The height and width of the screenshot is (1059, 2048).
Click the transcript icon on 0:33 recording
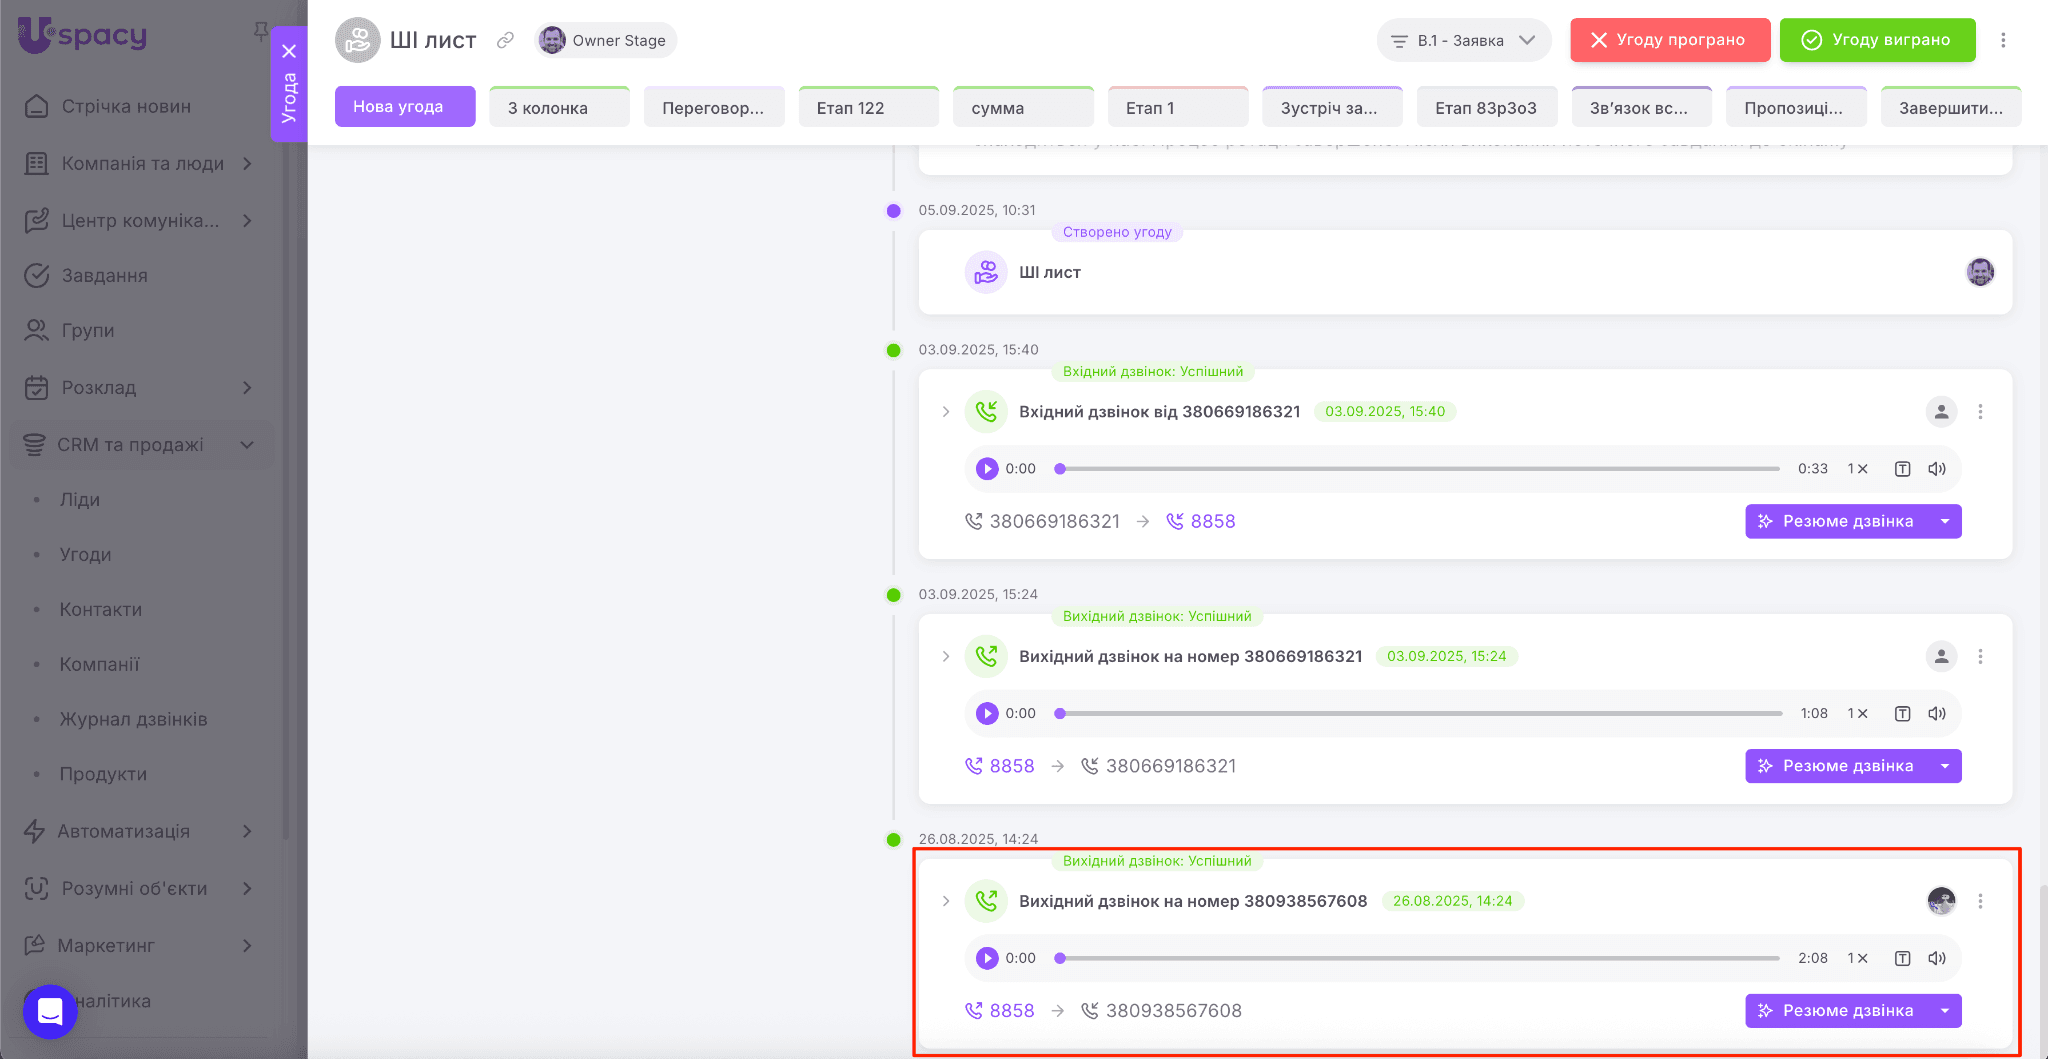1902,469
